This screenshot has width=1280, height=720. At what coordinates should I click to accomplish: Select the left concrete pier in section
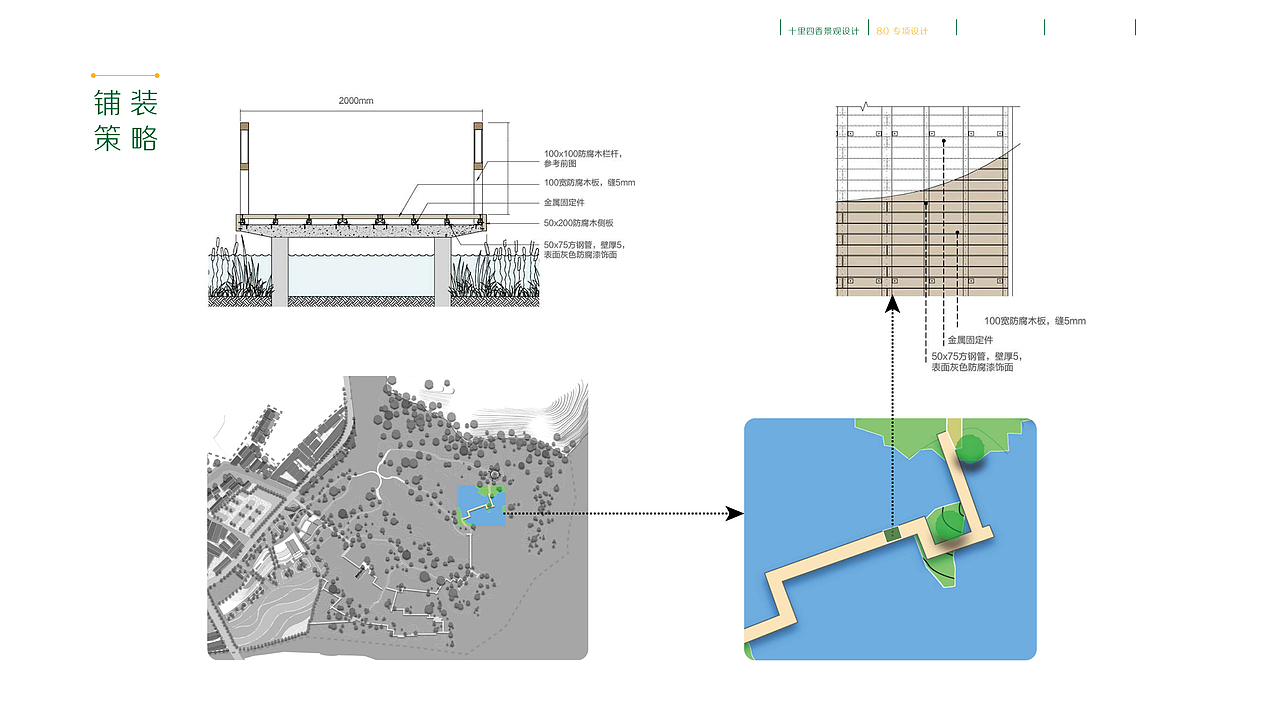click(279, 271)
